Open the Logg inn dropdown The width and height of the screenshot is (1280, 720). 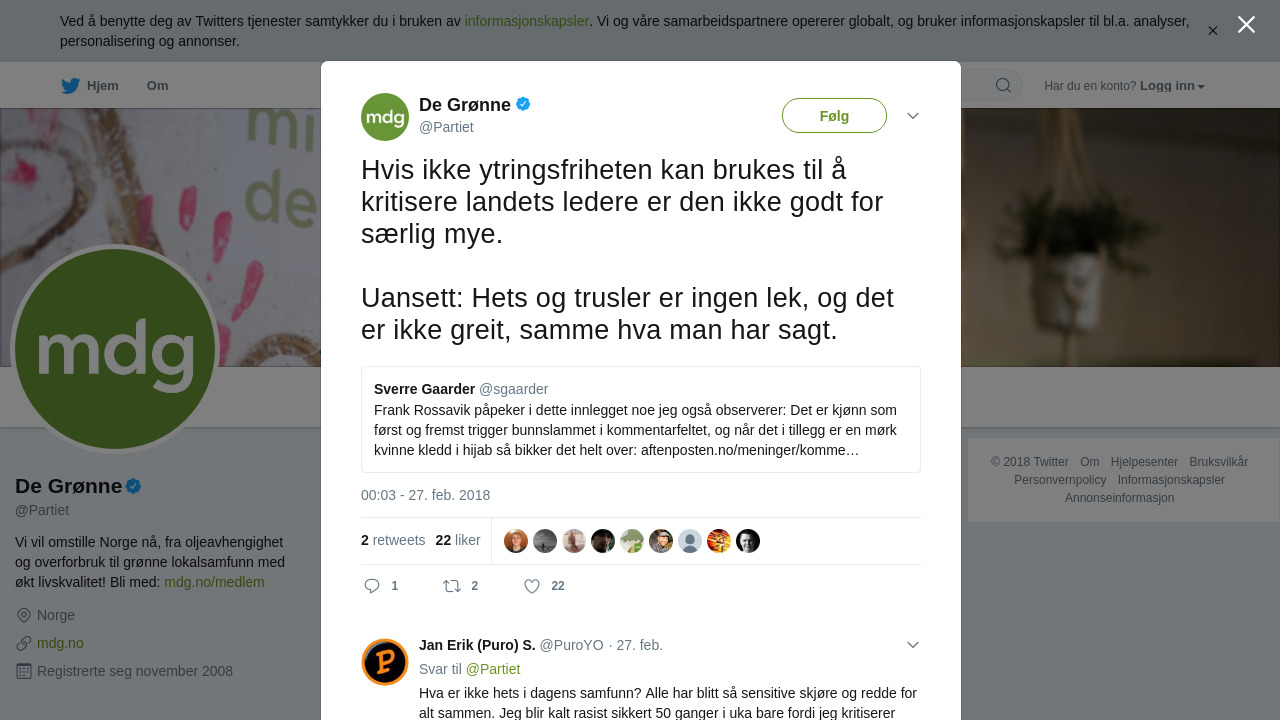(x=1172, y=86)
